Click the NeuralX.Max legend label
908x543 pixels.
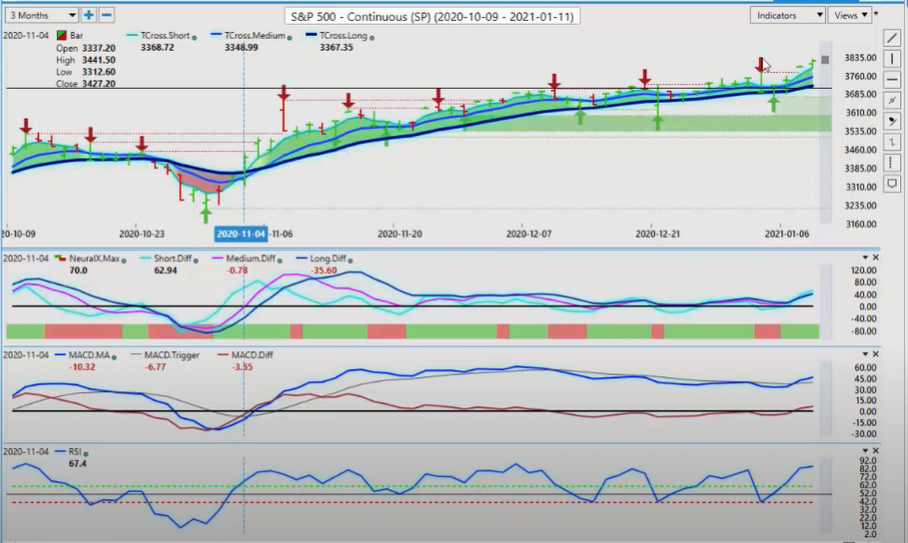pos(94,259)
